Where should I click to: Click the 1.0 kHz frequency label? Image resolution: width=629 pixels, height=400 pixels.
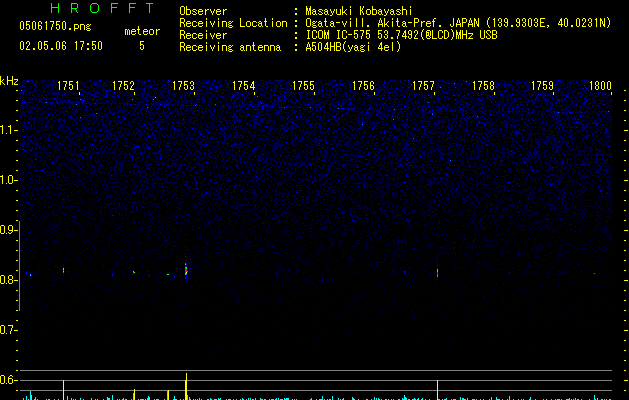pyautogui.click(x=8, y=180)
